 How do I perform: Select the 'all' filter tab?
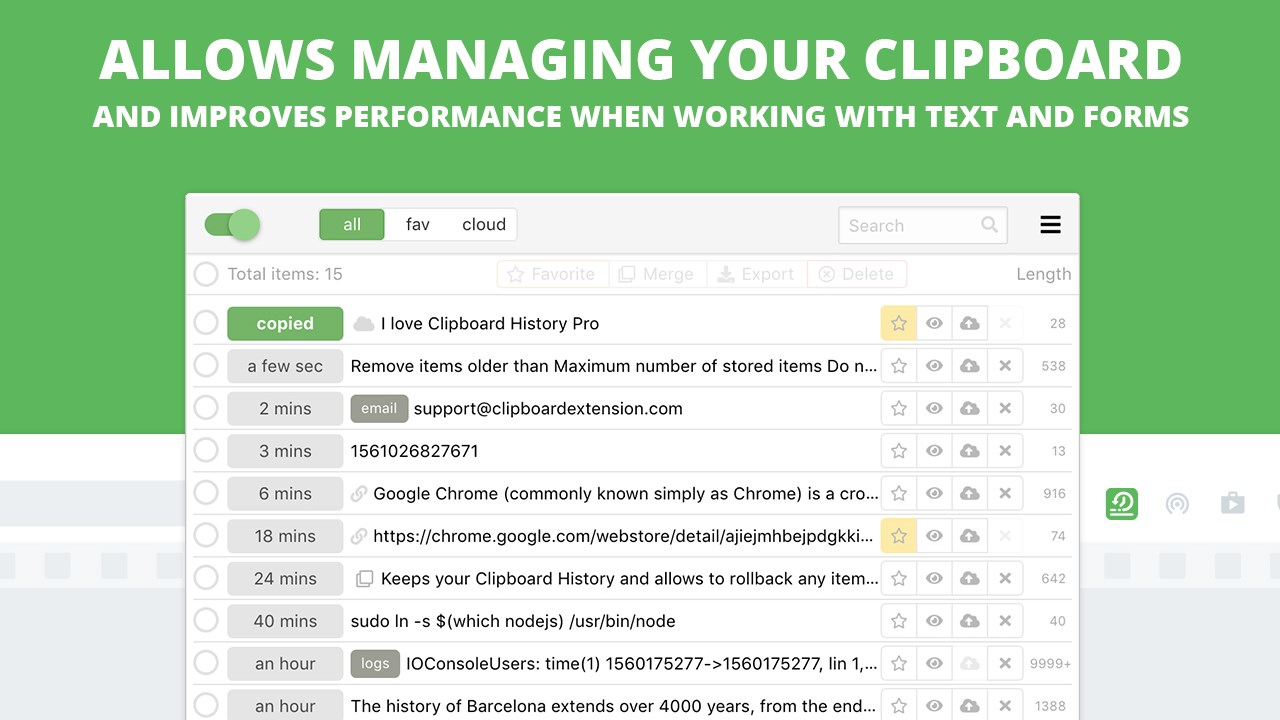click(x=352, y=225)
